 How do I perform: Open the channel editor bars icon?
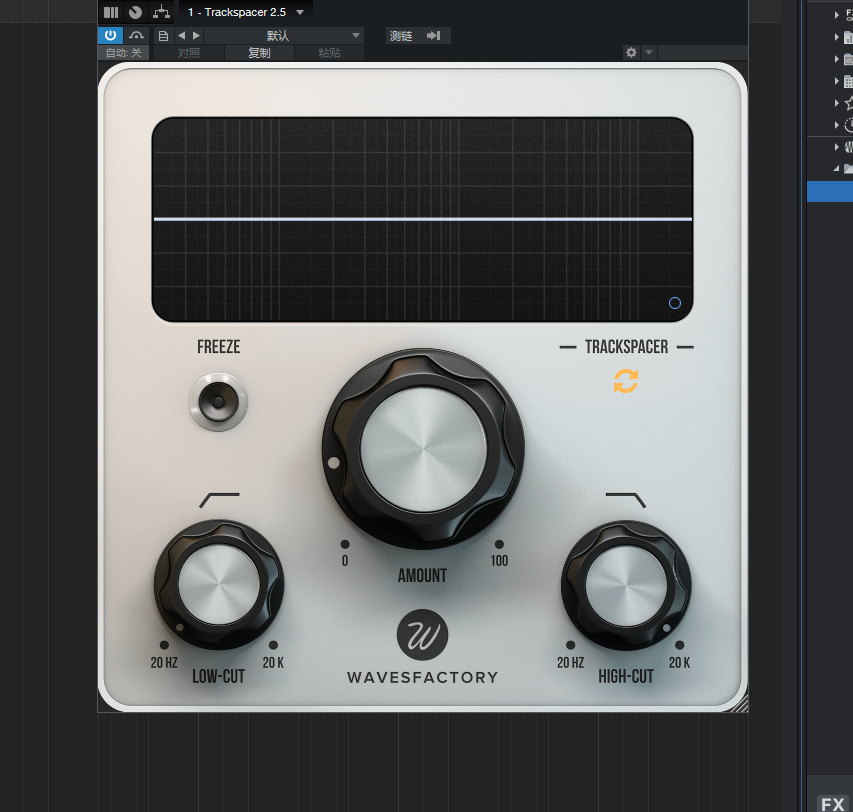pyautogui.click(x=111, y=12)
